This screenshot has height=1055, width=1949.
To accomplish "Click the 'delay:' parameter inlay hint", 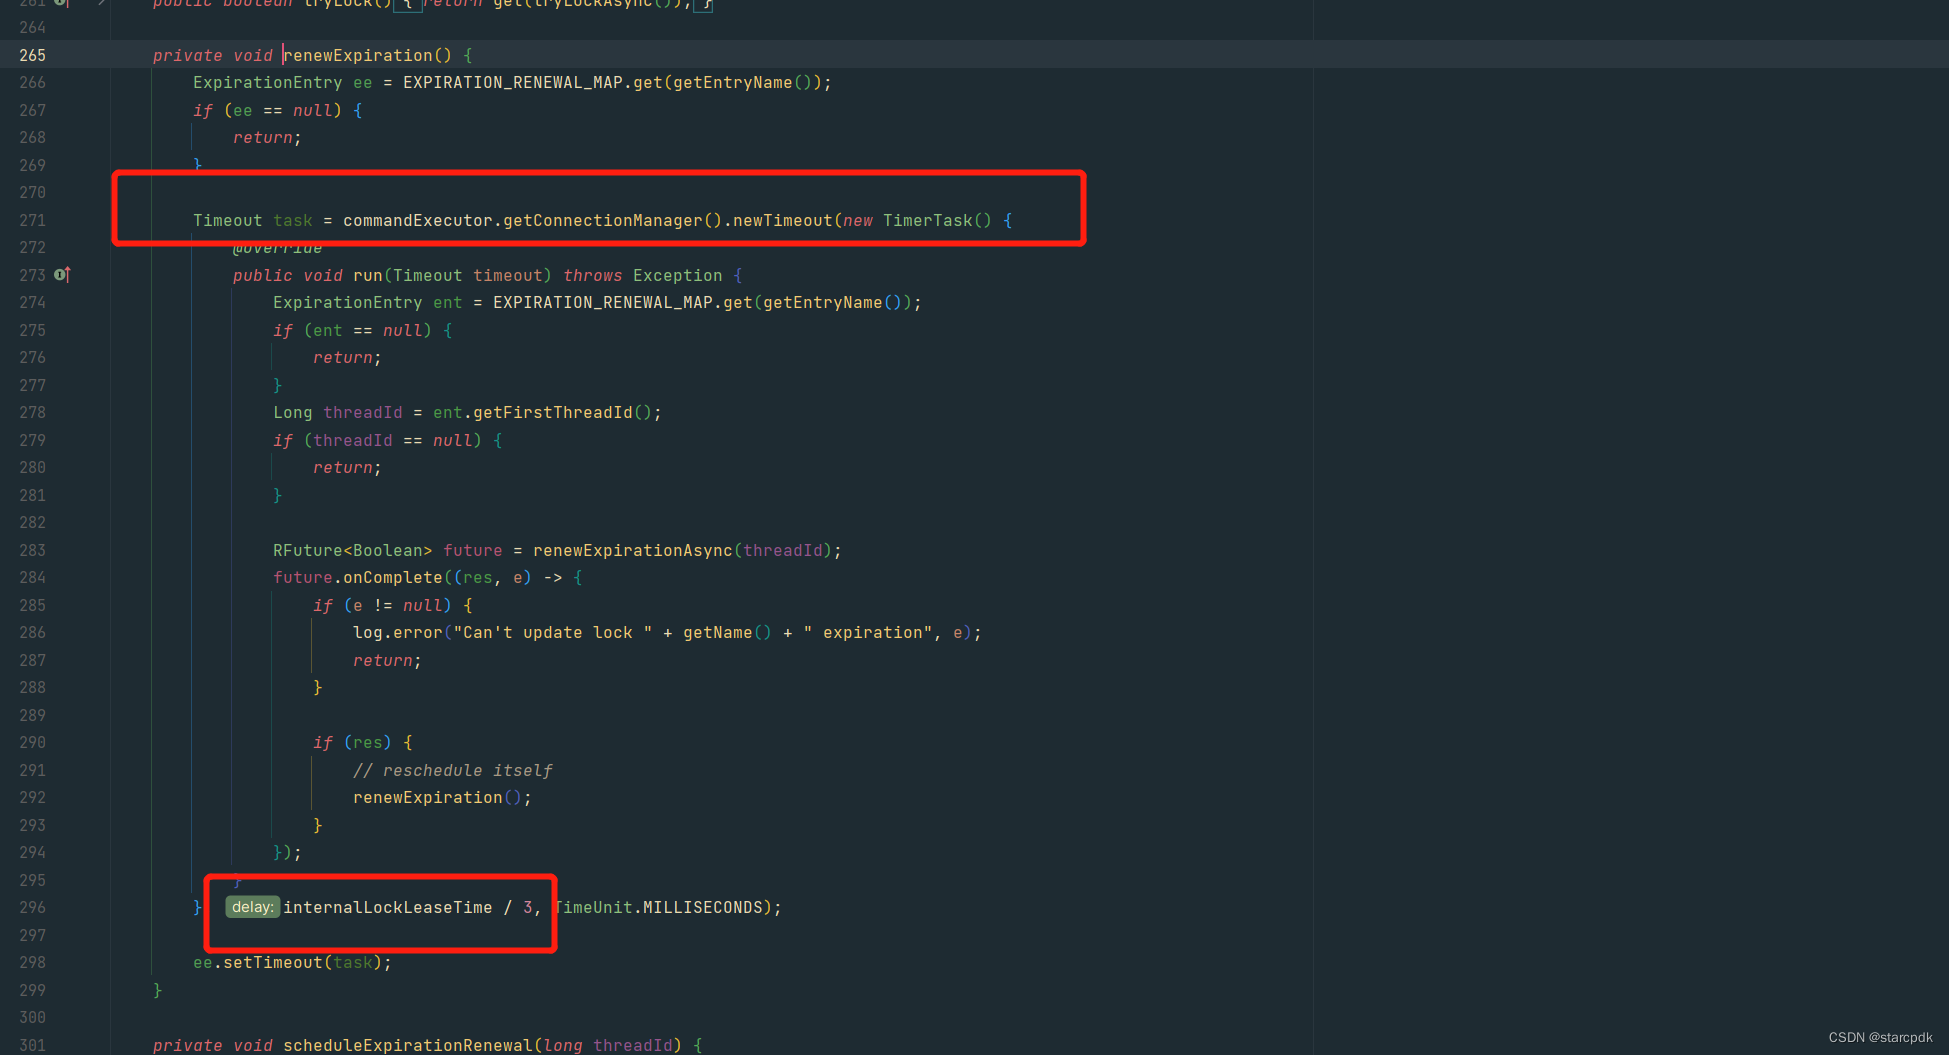I will (252, 907).
